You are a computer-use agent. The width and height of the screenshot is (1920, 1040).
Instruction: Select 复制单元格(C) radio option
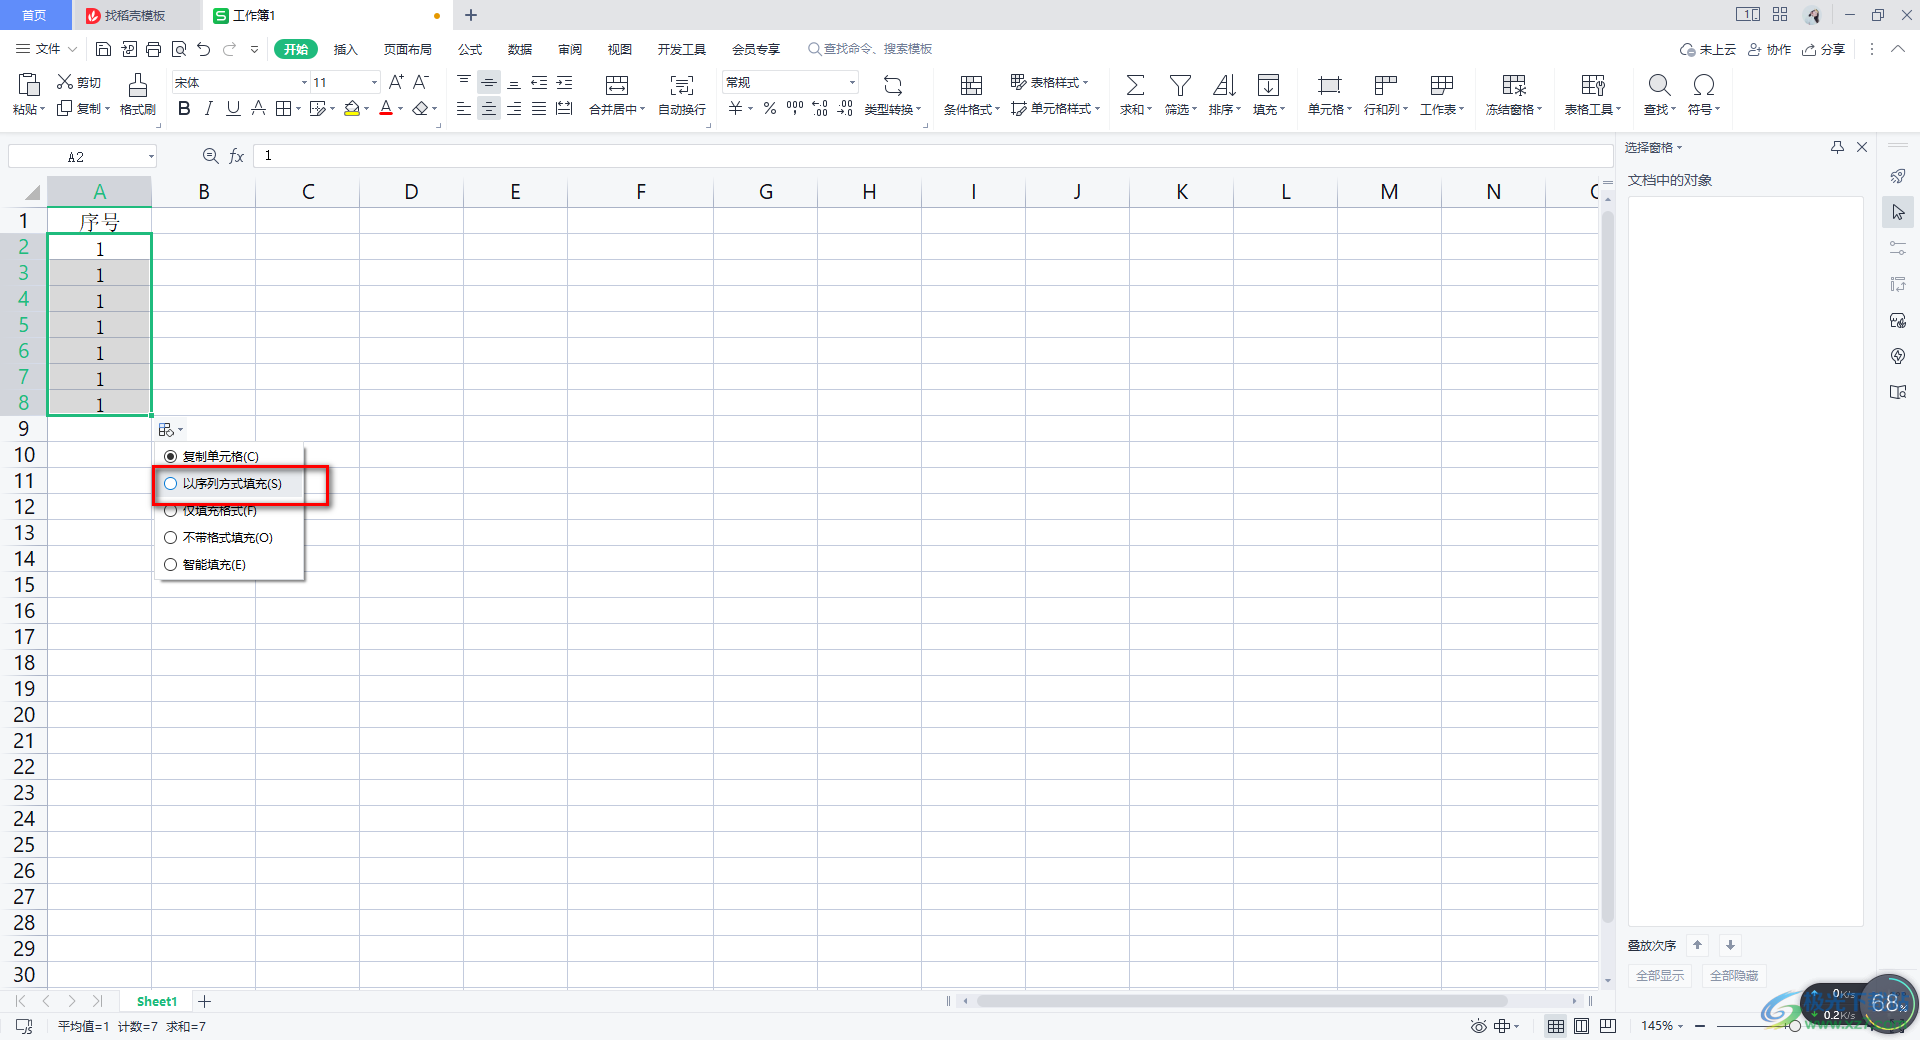pyautogui.click(x=171, y=457)
